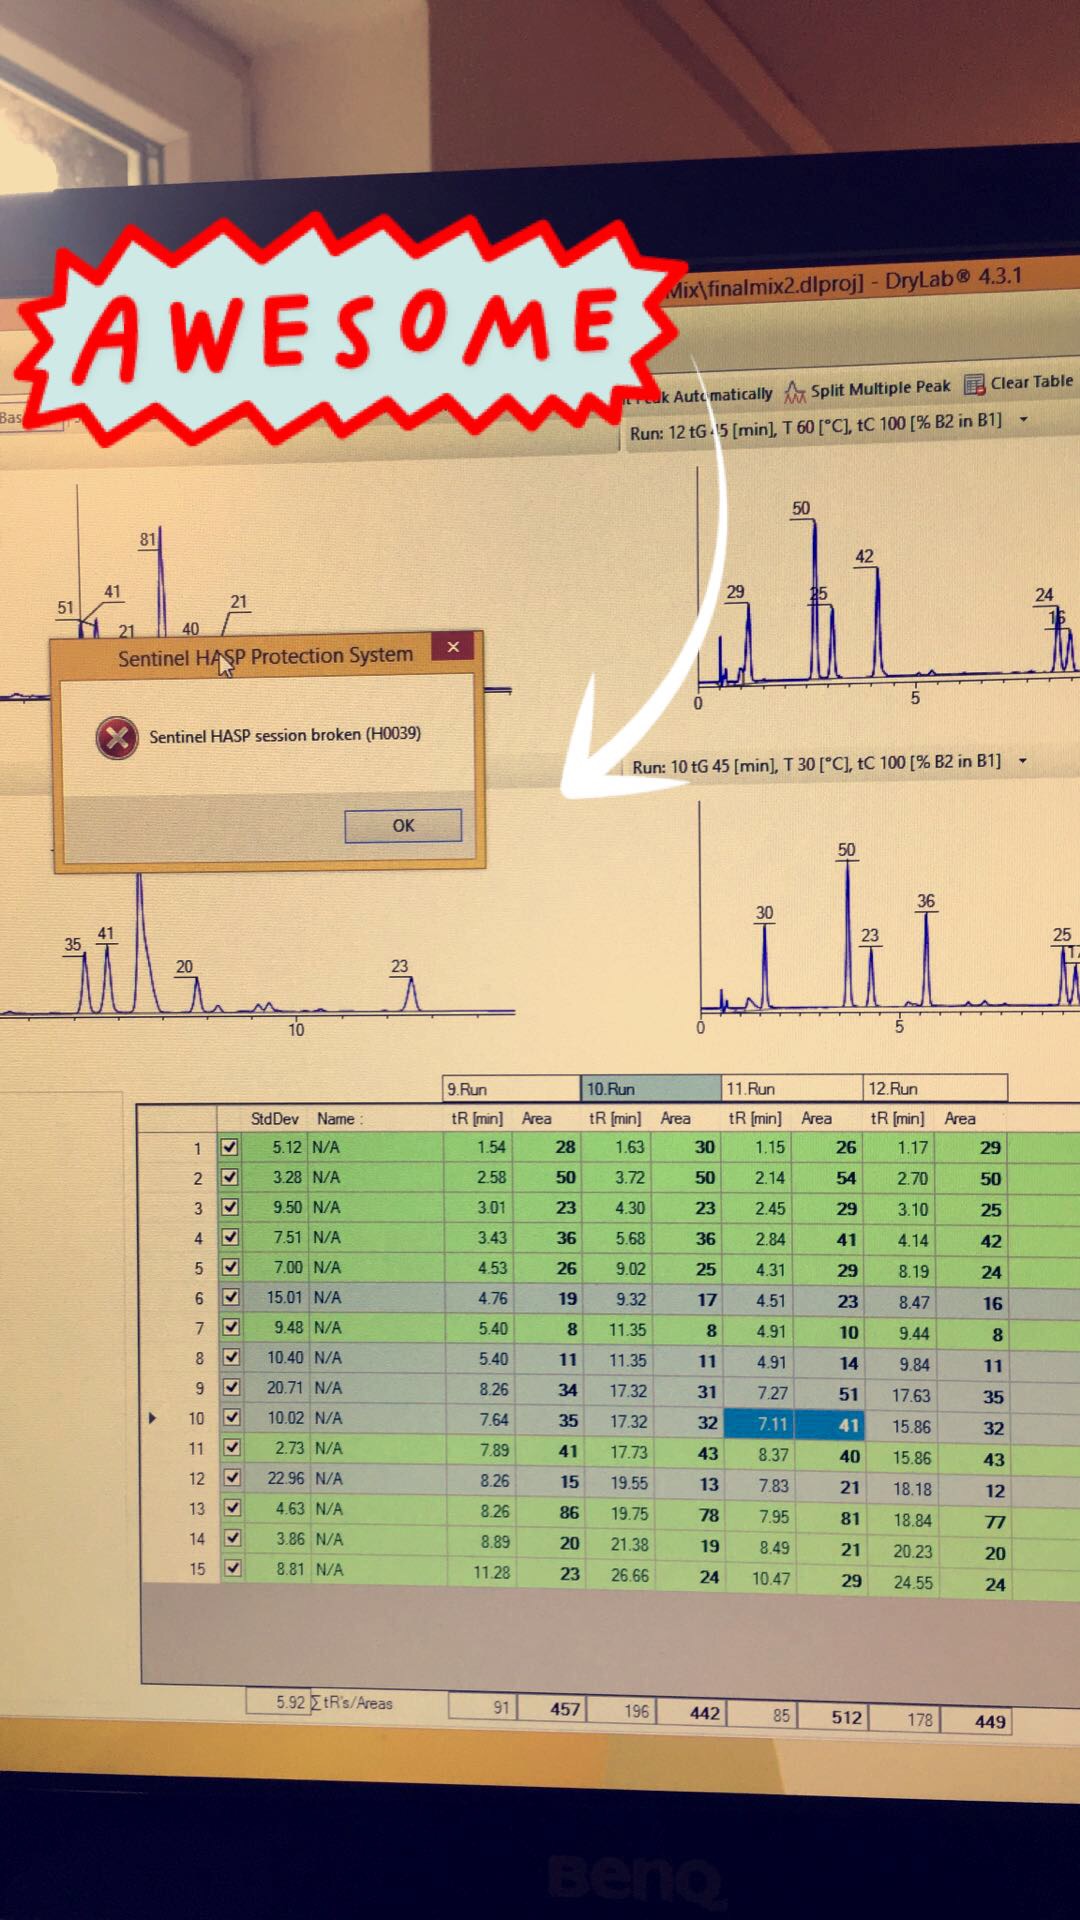Select the 10.Run column group header
The height and width of the screenshot is (1920, 1080).
click(651, 1088)
